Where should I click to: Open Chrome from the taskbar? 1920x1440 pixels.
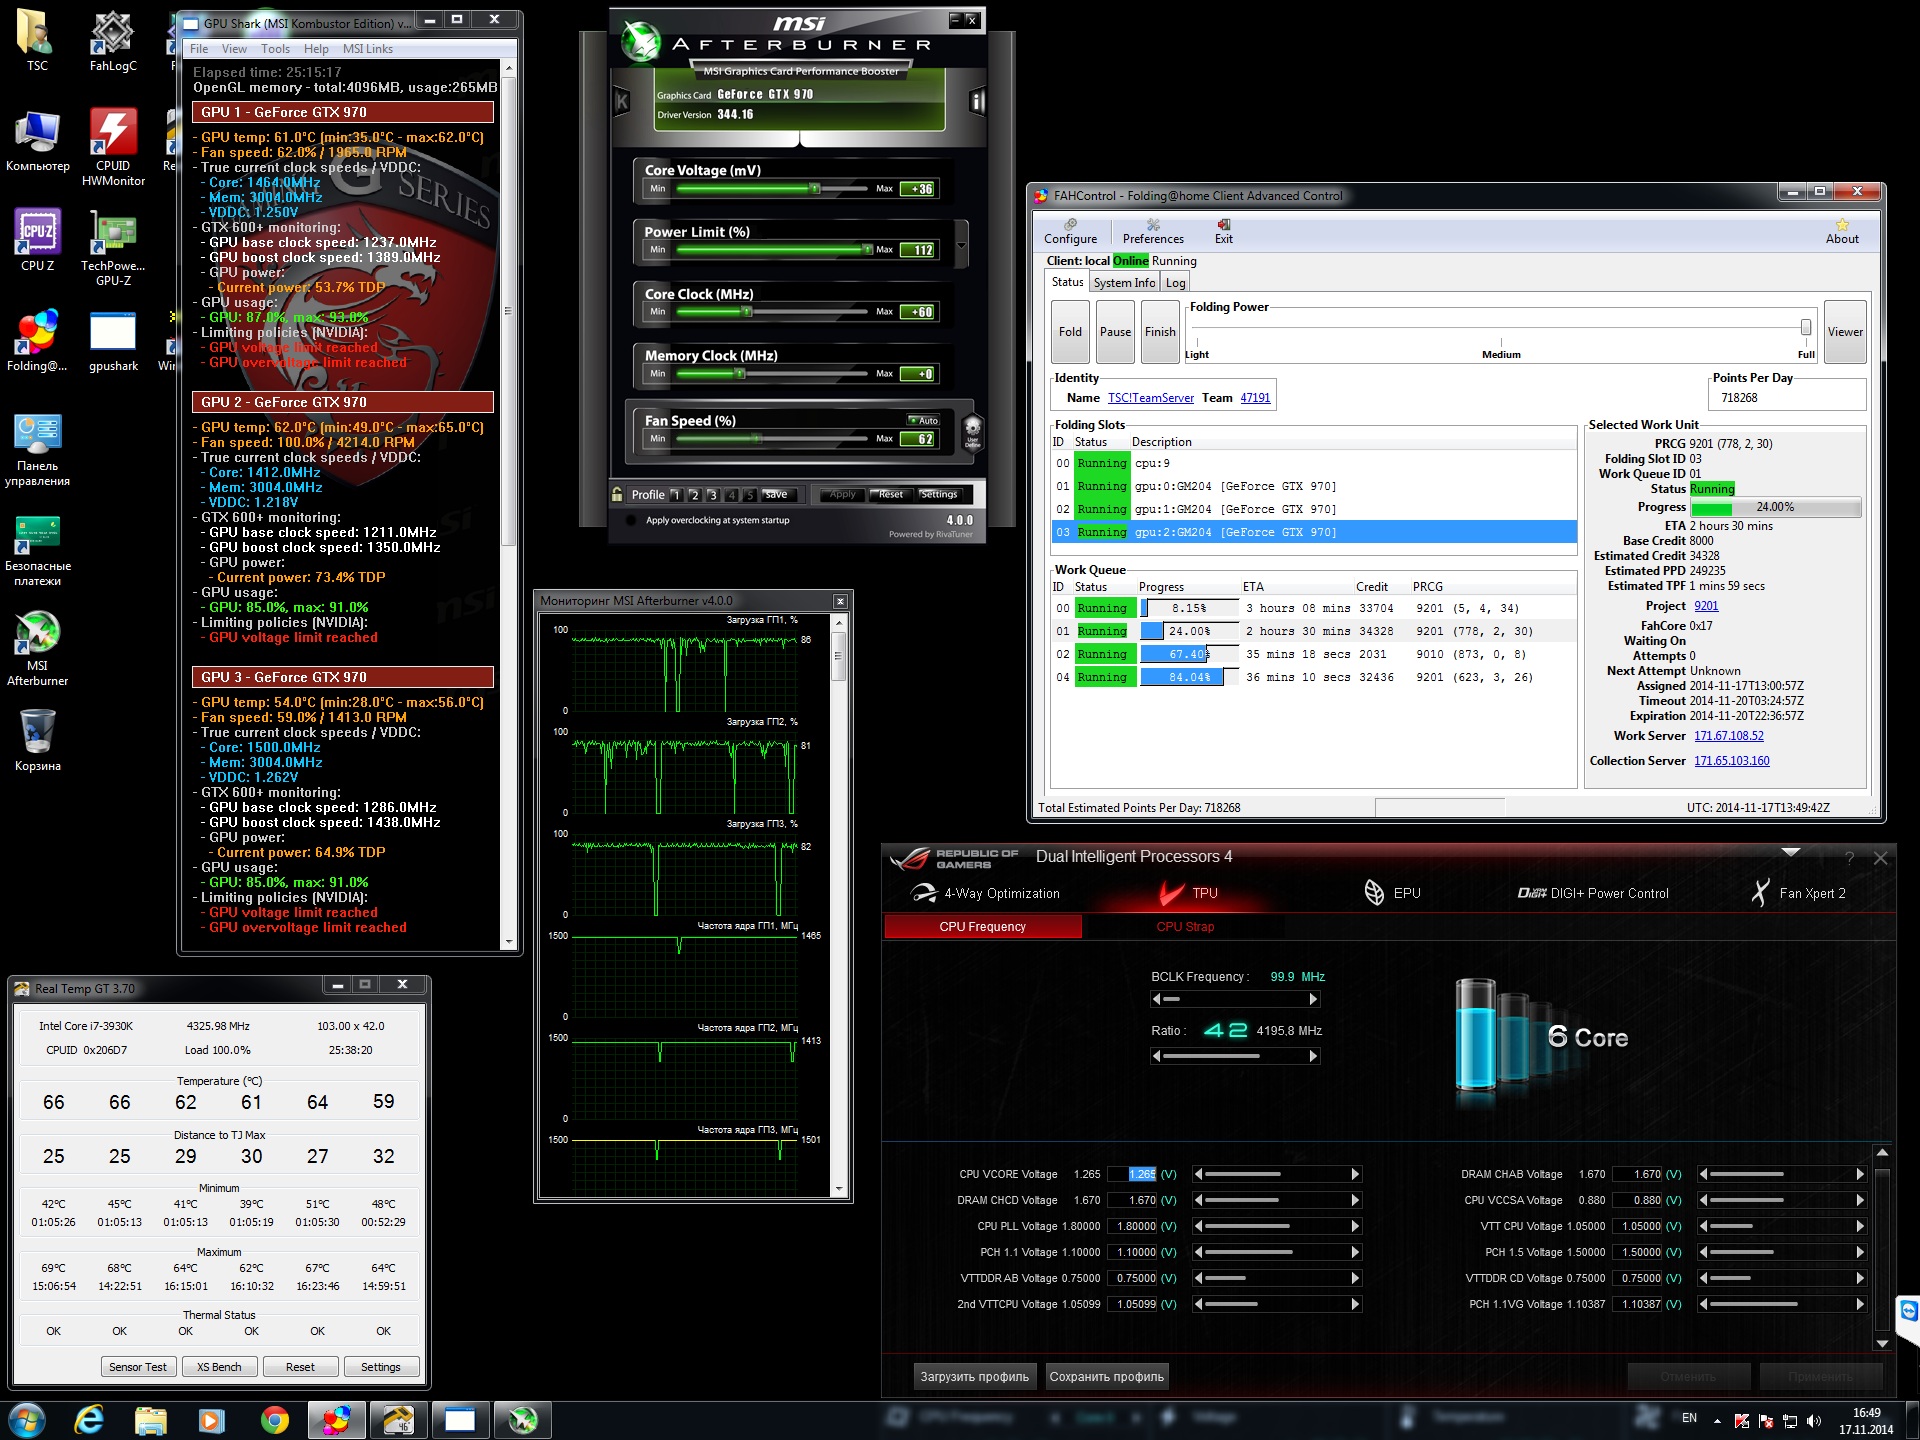point(274,1419)
